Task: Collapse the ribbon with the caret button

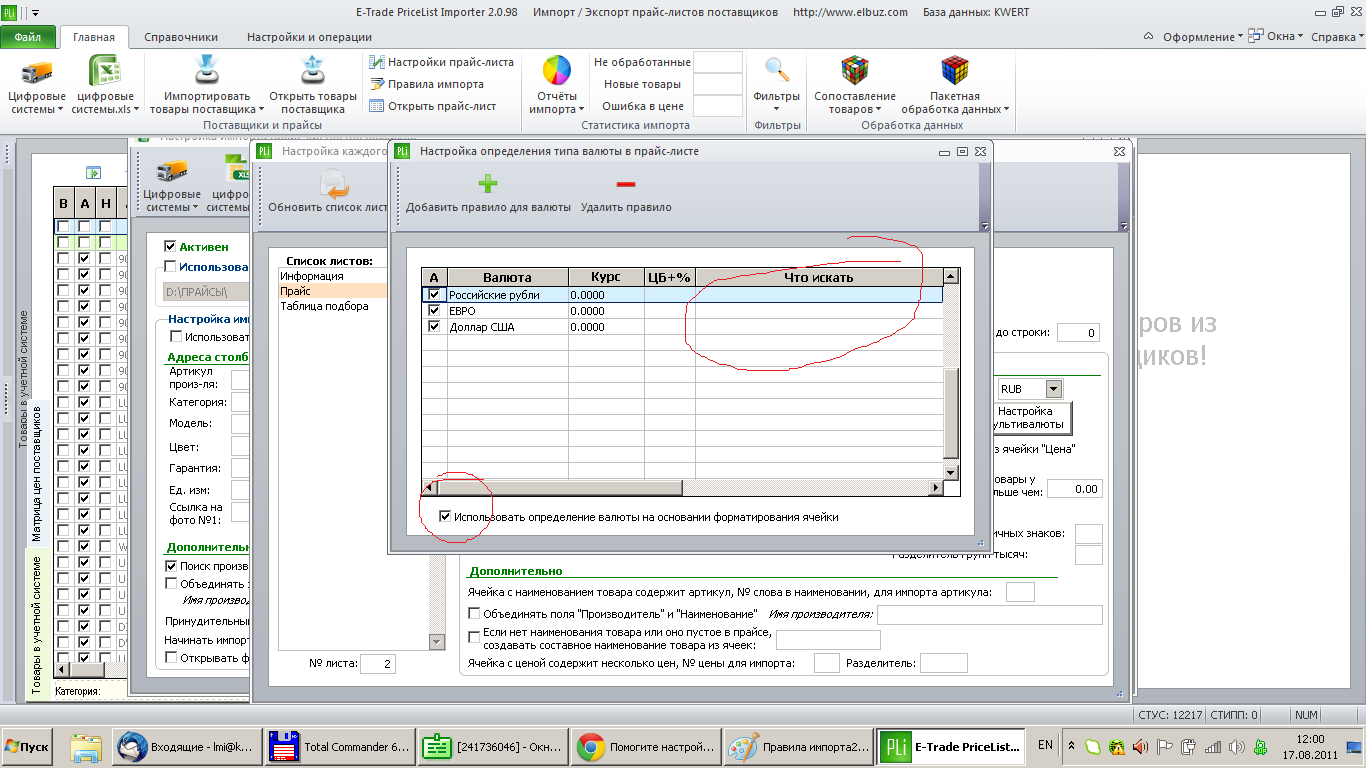Action: pyautogui.click(x=1149, y=37)
